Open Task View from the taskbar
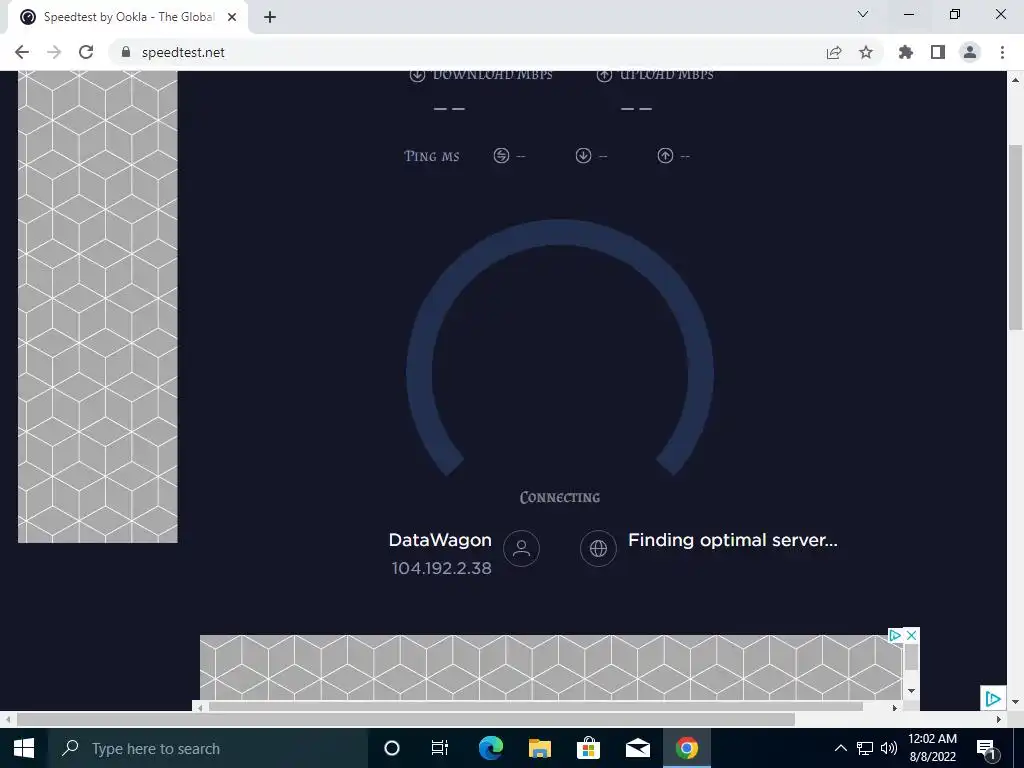The width and height of the screenshot is (1024, 768). [440, 748]
